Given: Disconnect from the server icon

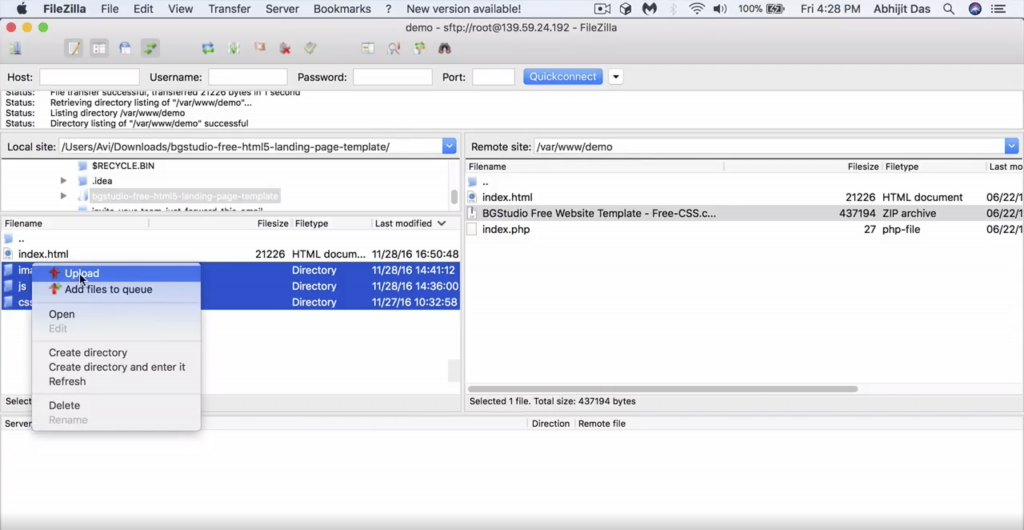Looking at the screenshot, I should click(x=285, y=48).
